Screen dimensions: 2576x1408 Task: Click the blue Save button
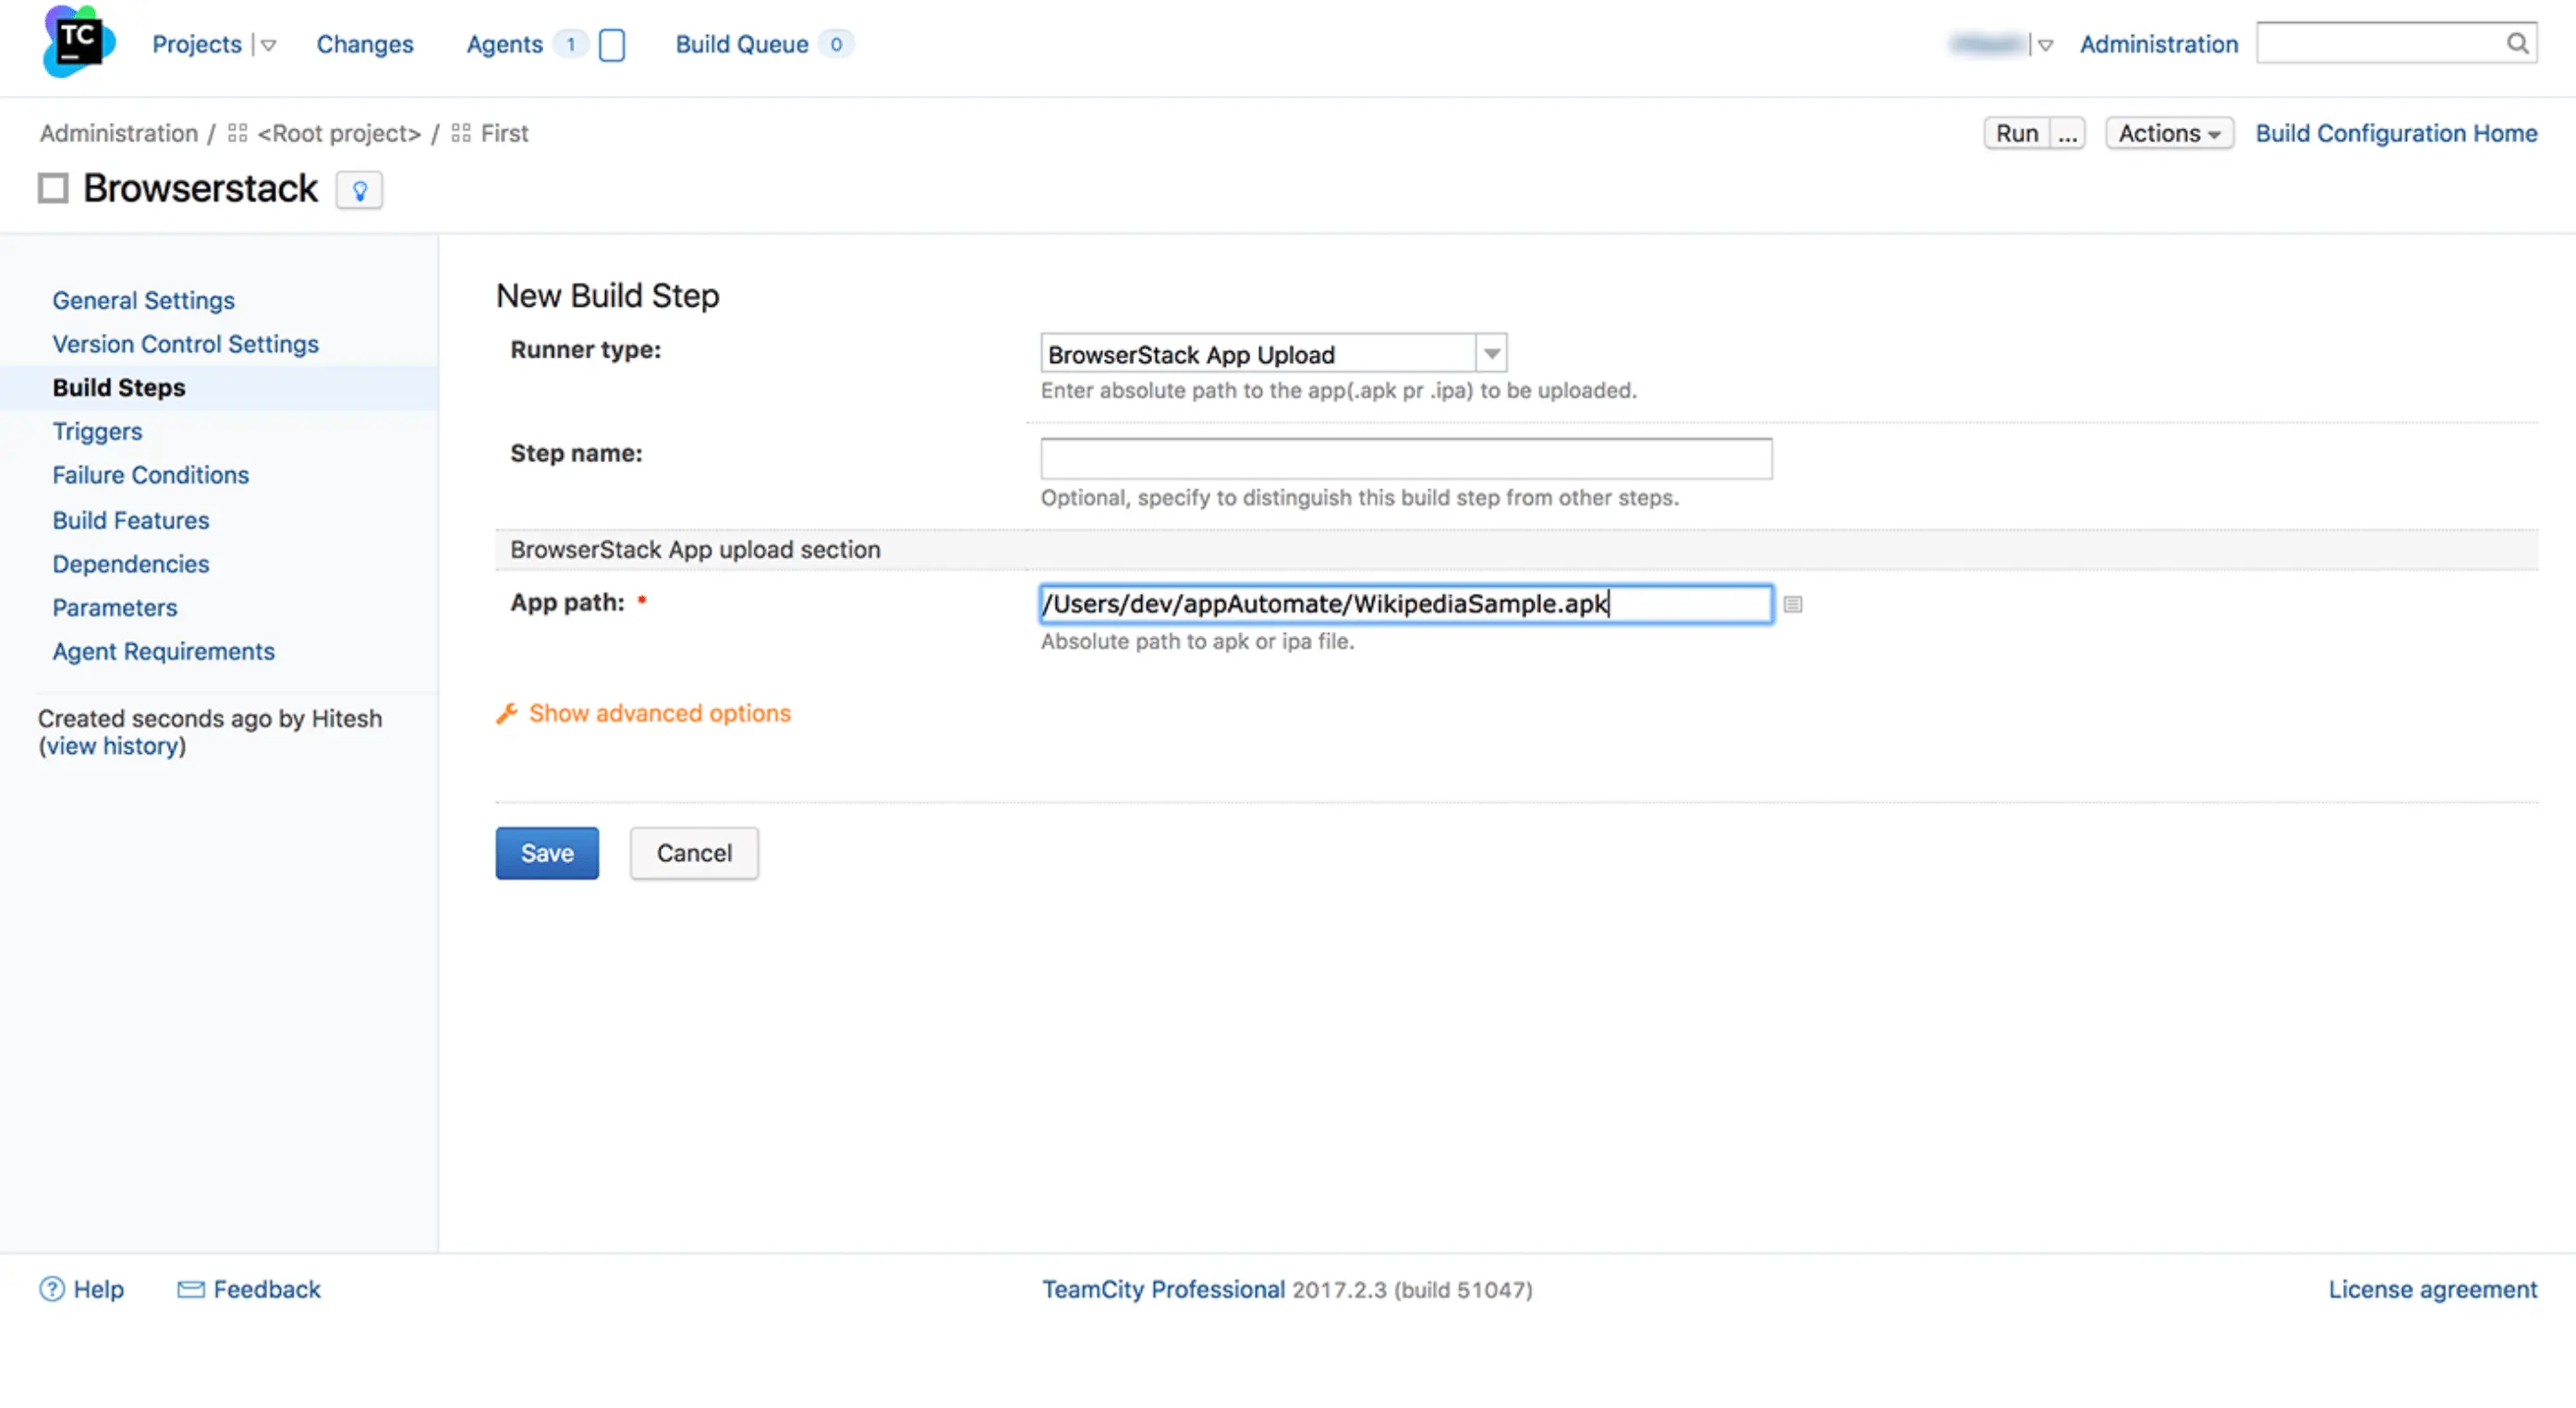546,853
